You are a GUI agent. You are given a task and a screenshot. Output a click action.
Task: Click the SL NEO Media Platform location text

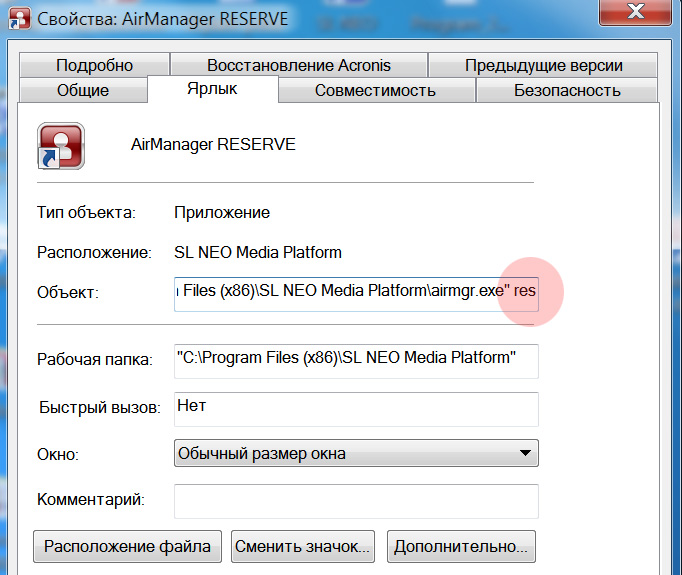click(258, 252)
